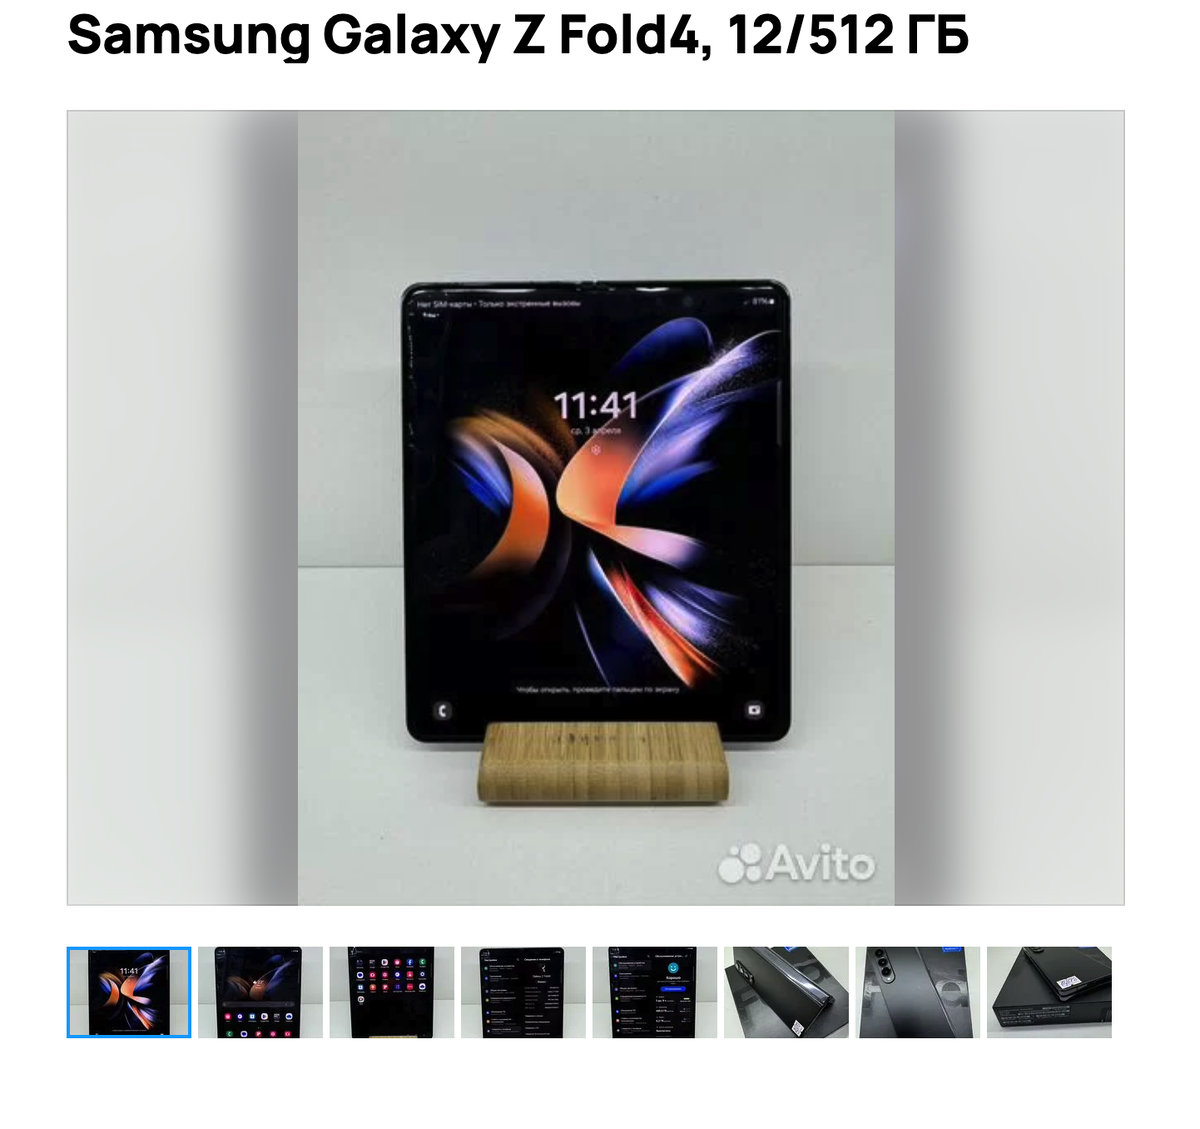Open the home screen dock thumbnail
The image size is (1200, 1129).
(x=260, y=992)
